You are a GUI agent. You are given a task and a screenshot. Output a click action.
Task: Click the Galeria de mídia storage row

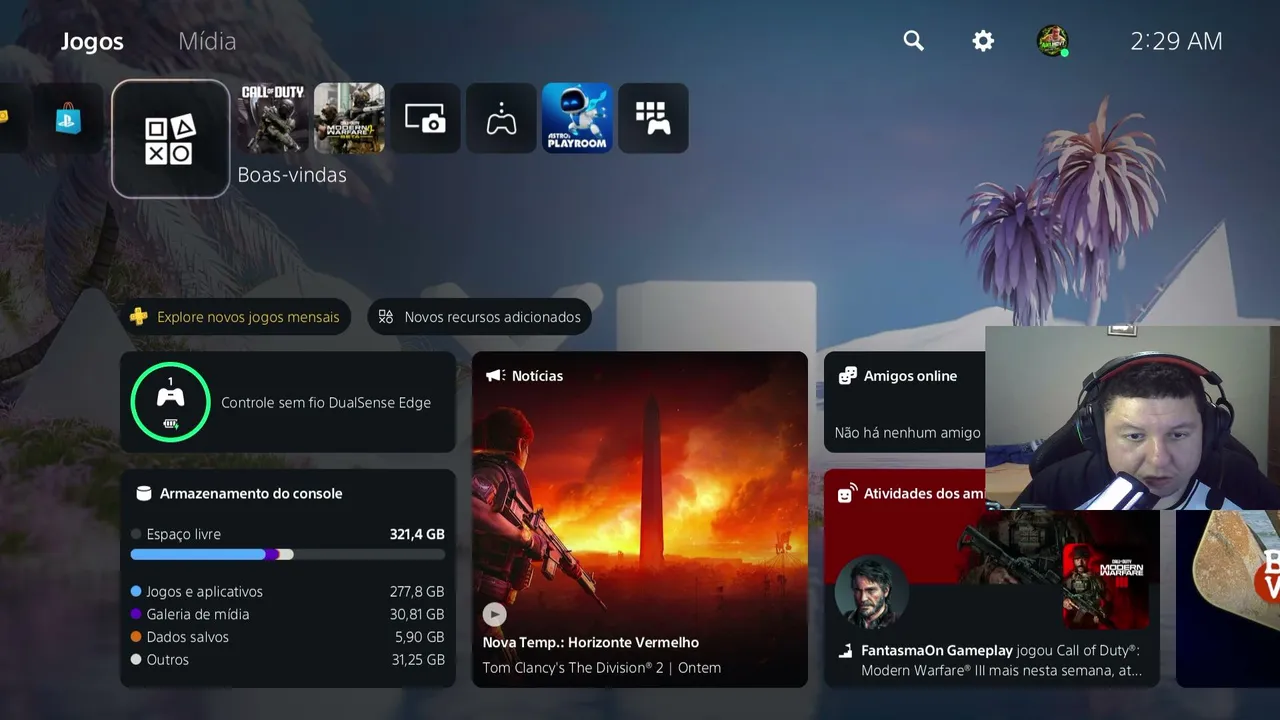pyautogui.click(x=288, y=614)
